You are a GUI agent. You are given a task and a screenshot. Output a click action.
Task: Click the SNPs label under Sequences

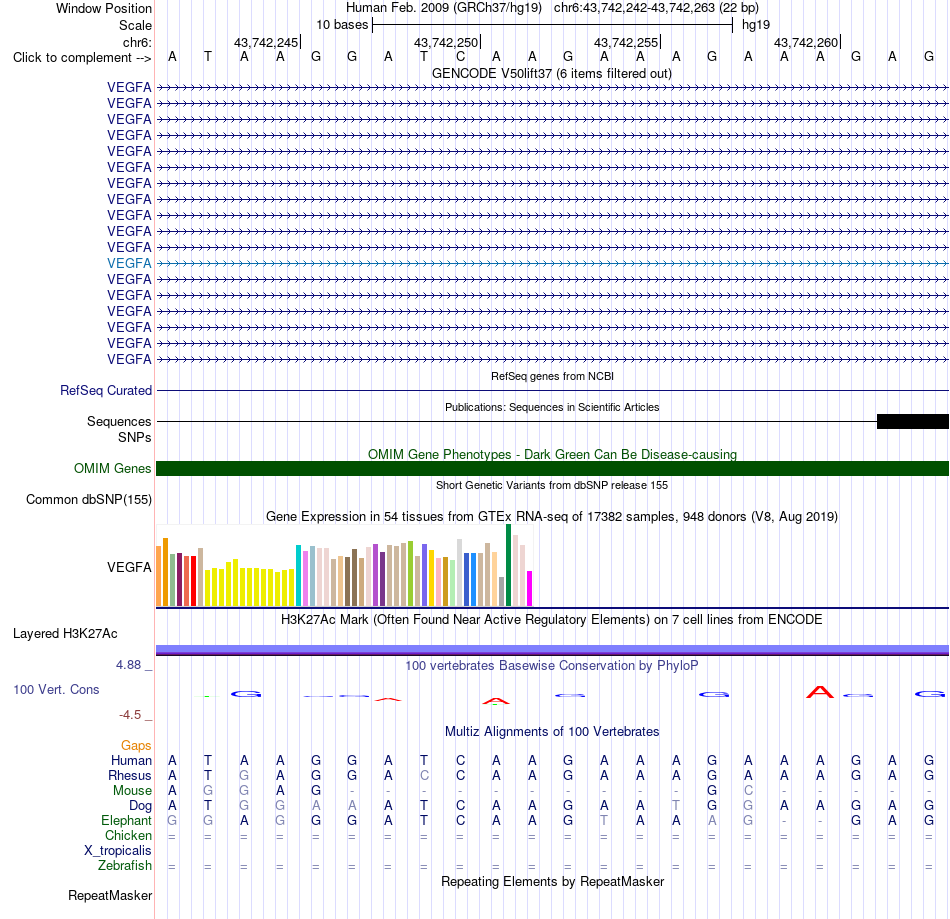[135, 437]
